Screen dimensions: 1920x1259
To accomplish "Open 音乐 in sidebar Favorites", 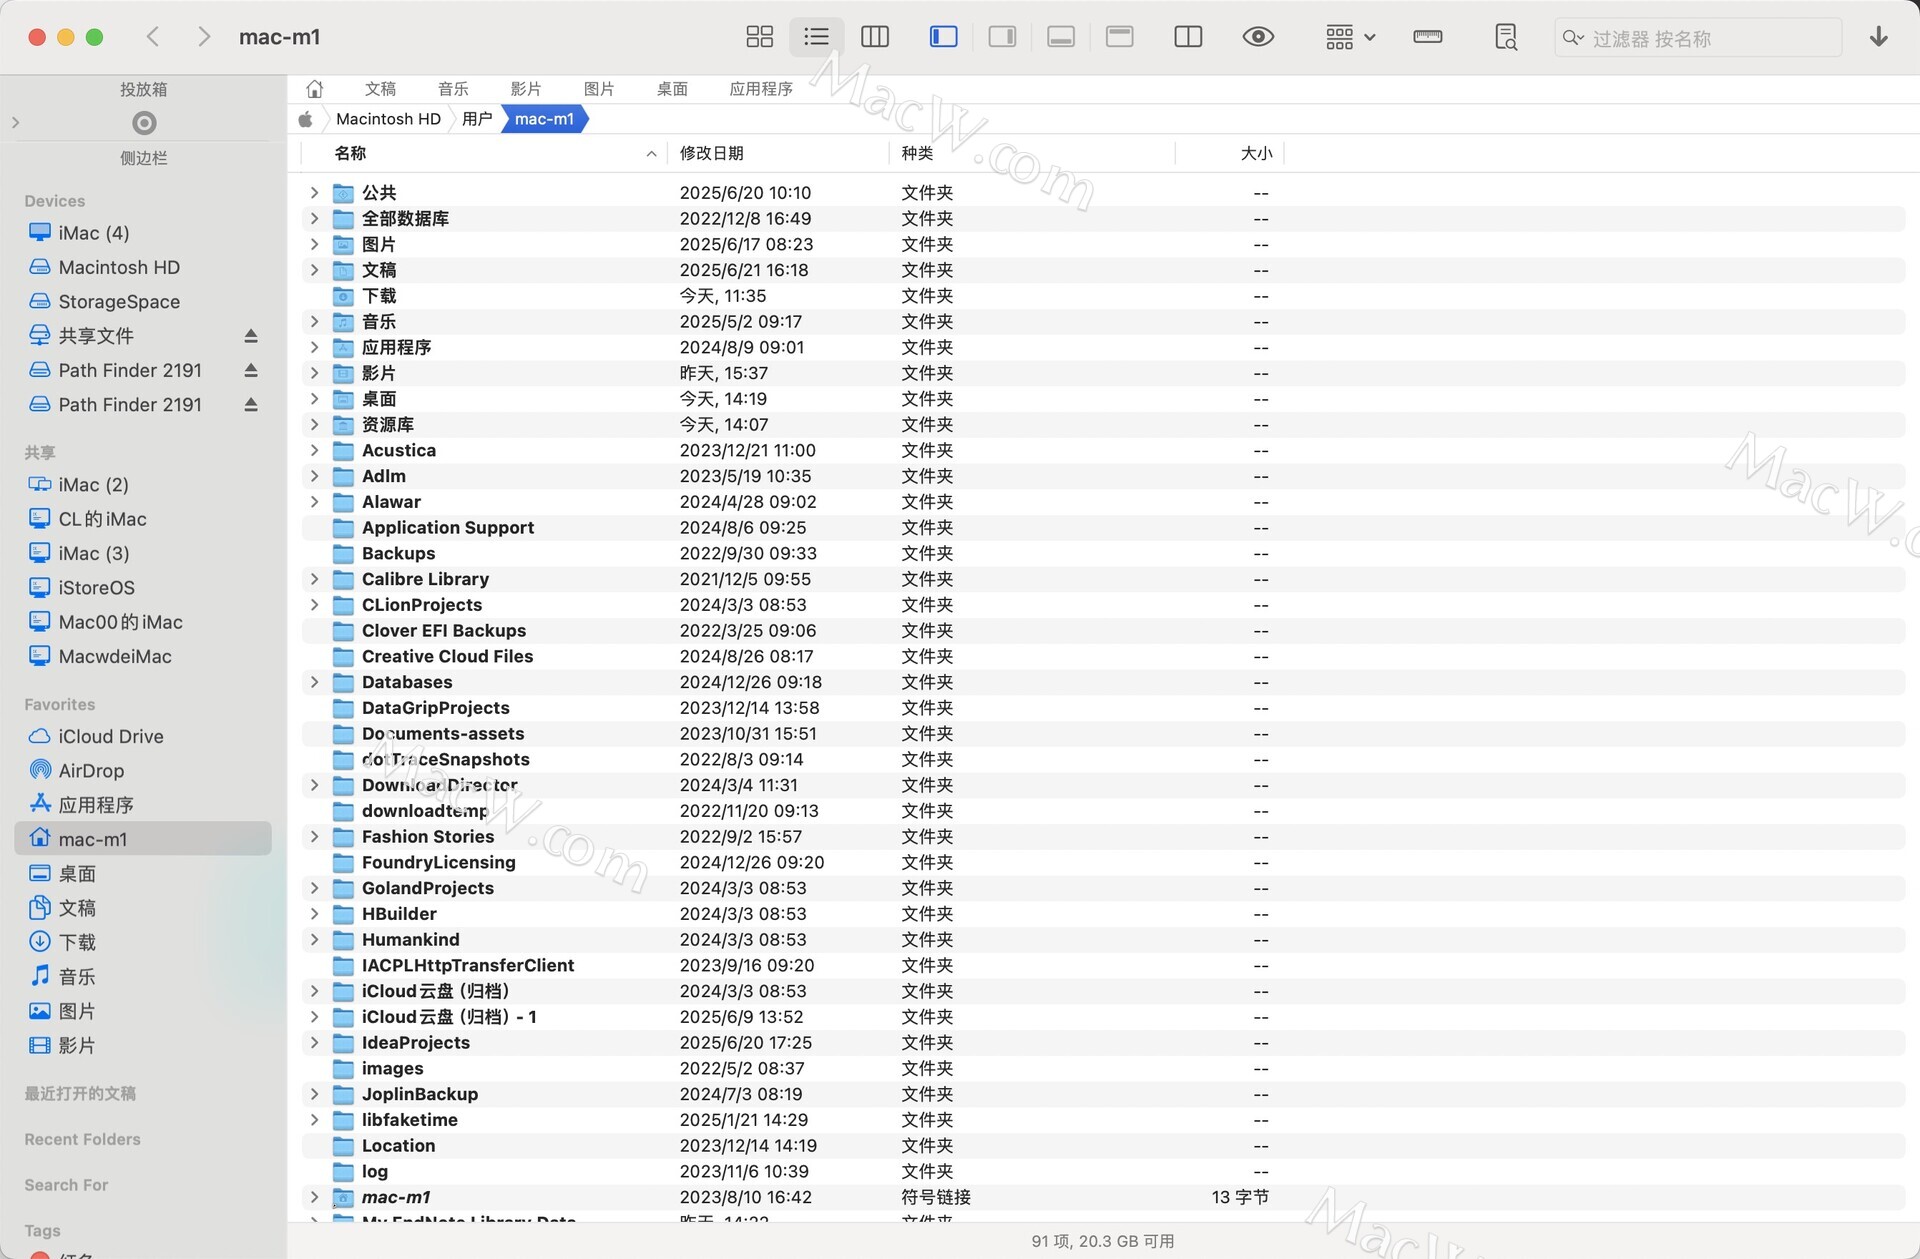I will (x=77, y=977).
